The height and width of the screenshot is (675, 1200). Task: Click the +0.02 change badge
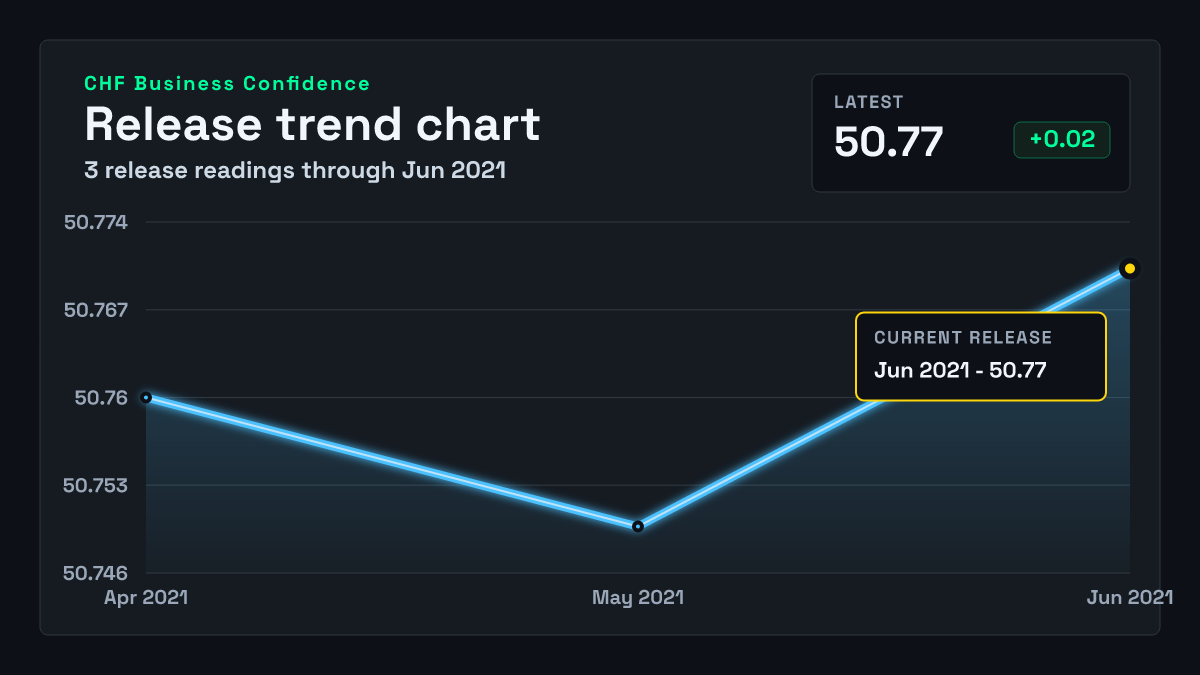coord(1062,140)
